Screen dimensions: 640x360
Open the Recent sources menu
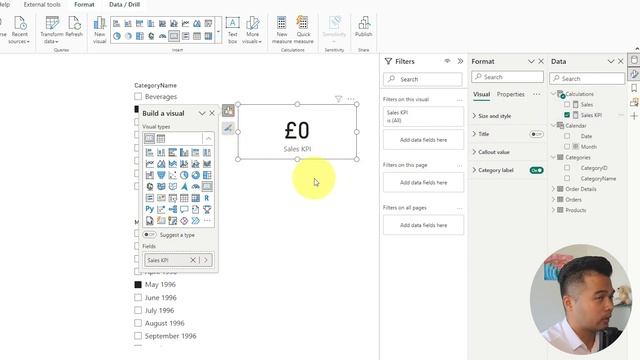(x=20, y=29)
